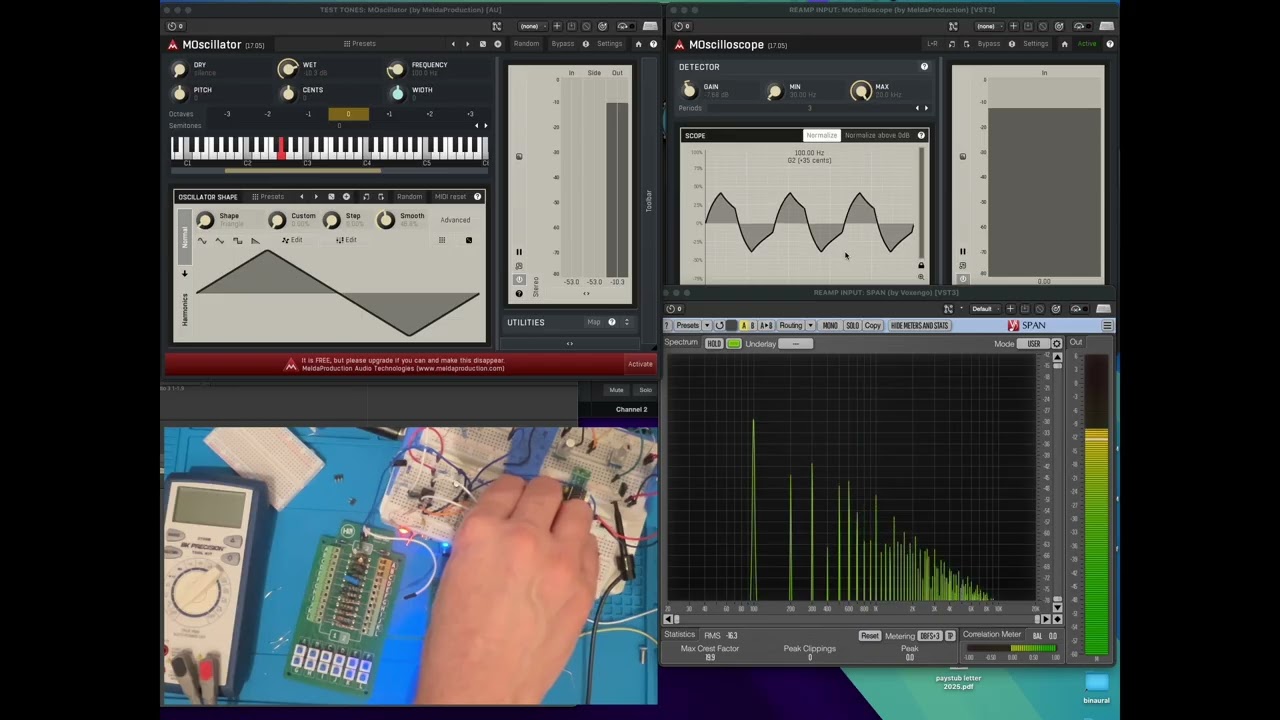
Task: Open SPAN hamburger menu
Action: 1107,325
